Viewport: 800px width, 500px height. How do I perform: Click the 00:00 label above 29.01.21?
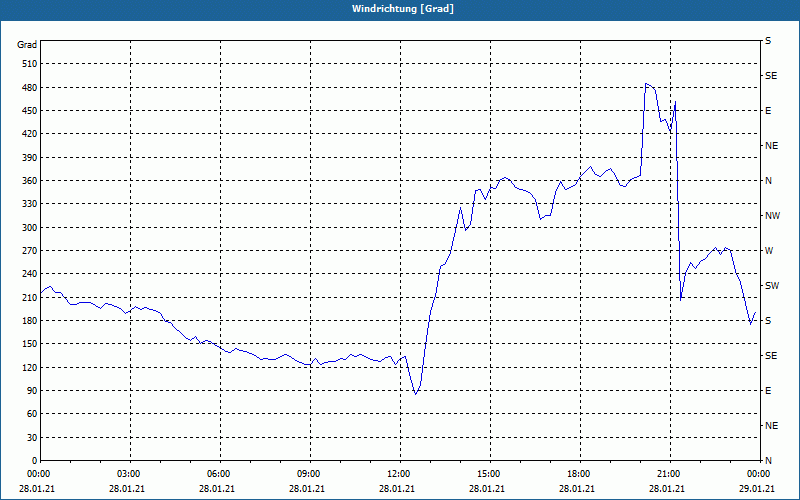tap(757, 474)
